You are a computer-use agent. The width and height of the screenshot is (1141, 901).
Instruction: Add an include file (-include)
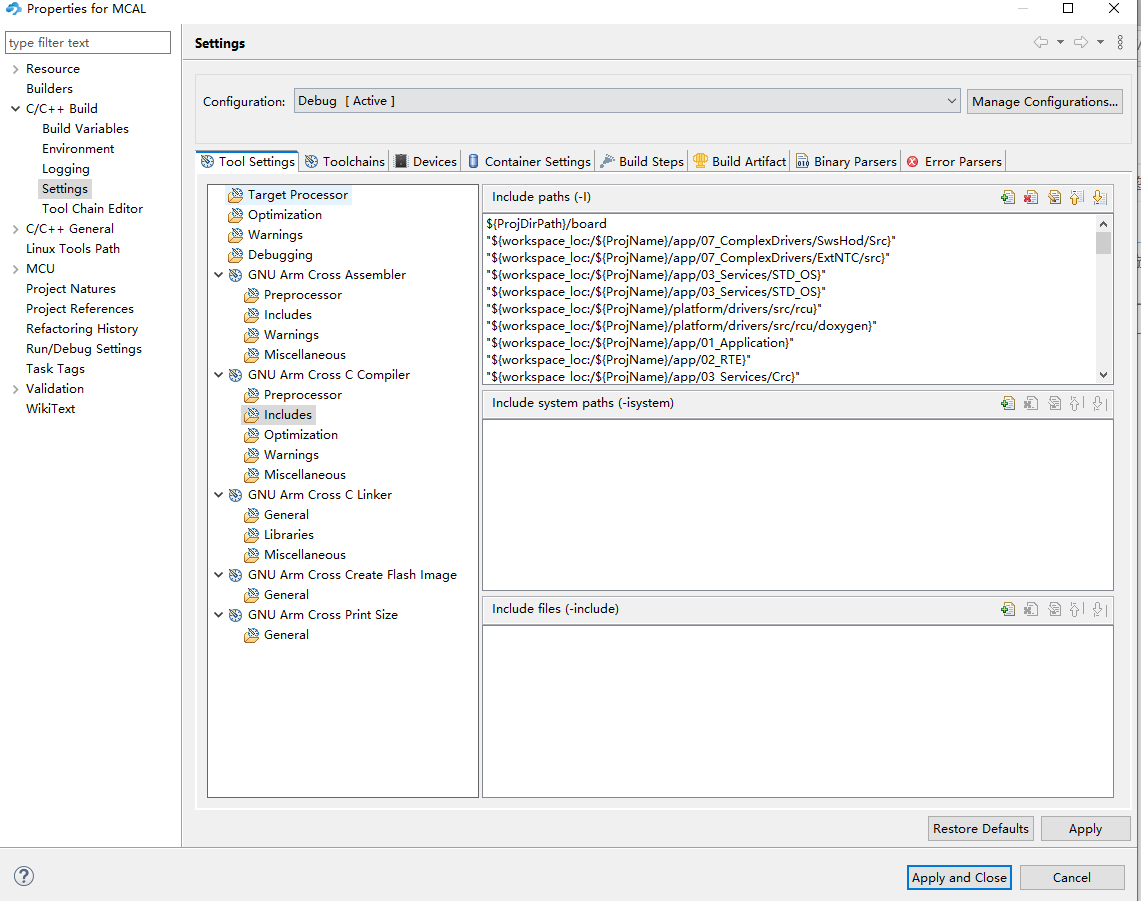pyautogui.click(x=1008, y=609)
